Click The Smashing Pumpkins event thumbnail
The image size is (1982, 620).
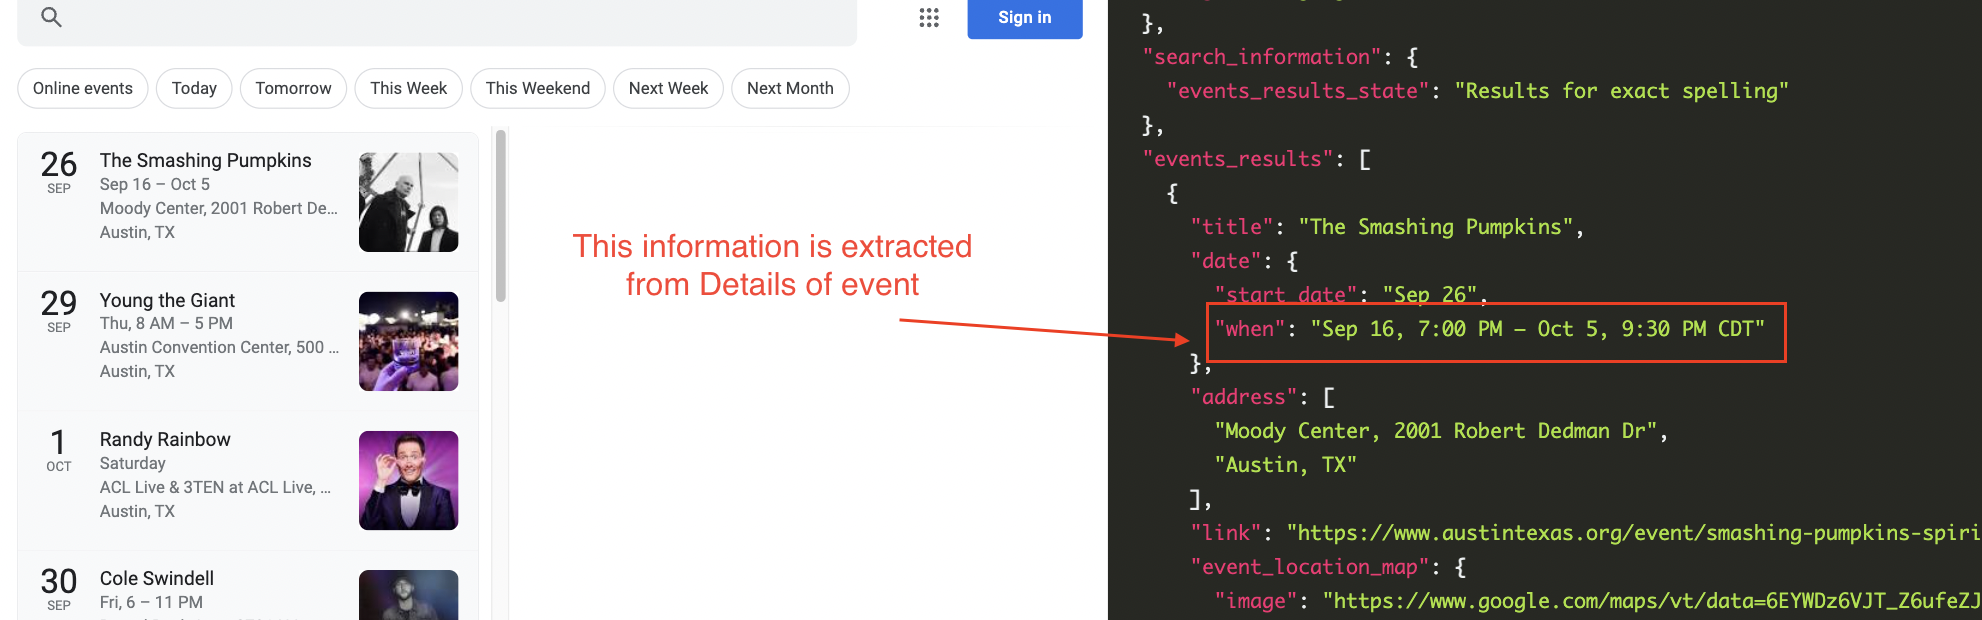click(409, 202)
